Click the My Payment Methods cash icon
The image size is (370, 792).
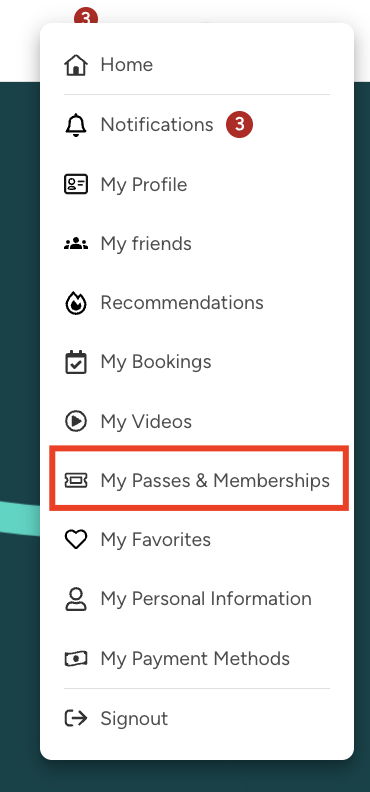click(x=76, y=659)
